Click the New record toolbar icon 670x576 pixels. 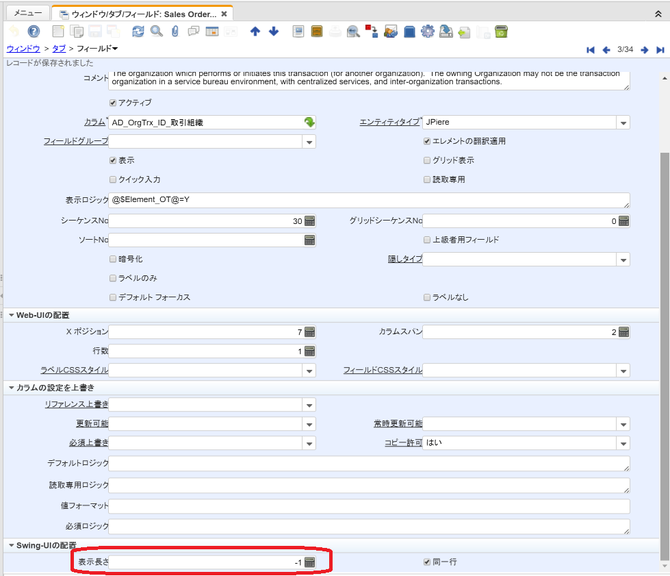pyautogui.click(x=58, y=31)
